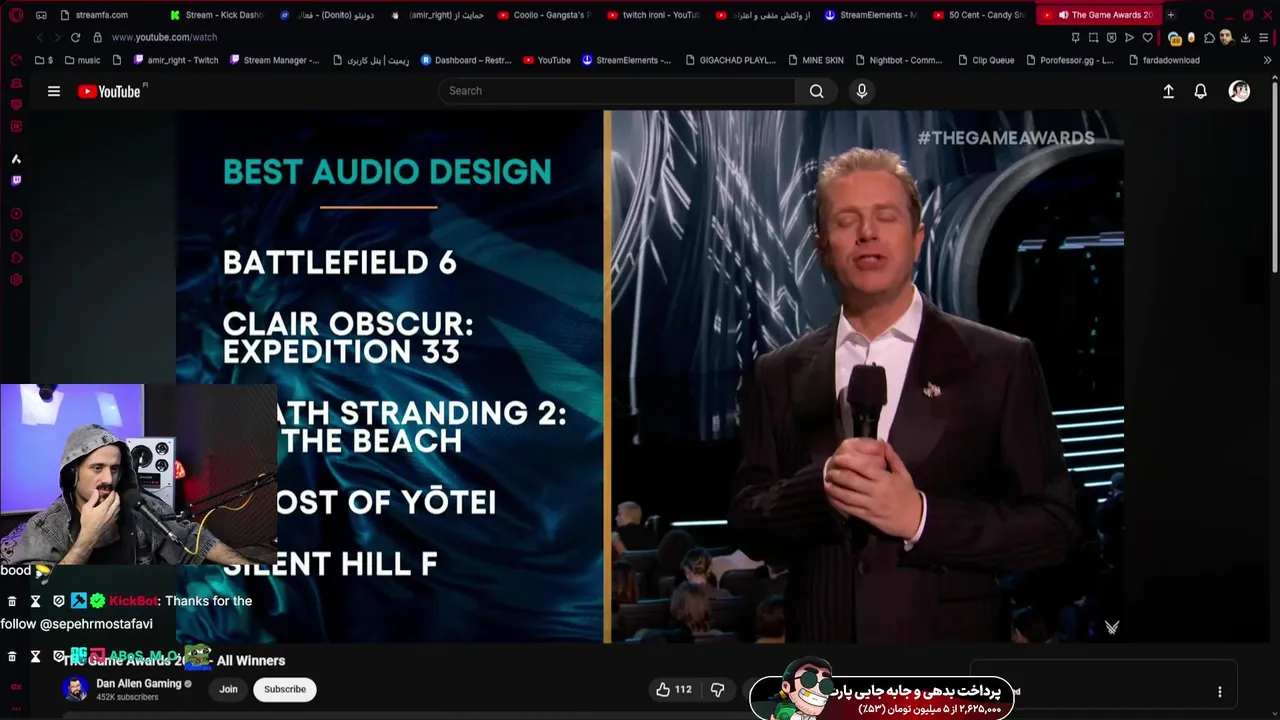Join the Dan Allen Gaming channel membership
This screenshot has width=1280, height=720.
click(x=228, y=689)
